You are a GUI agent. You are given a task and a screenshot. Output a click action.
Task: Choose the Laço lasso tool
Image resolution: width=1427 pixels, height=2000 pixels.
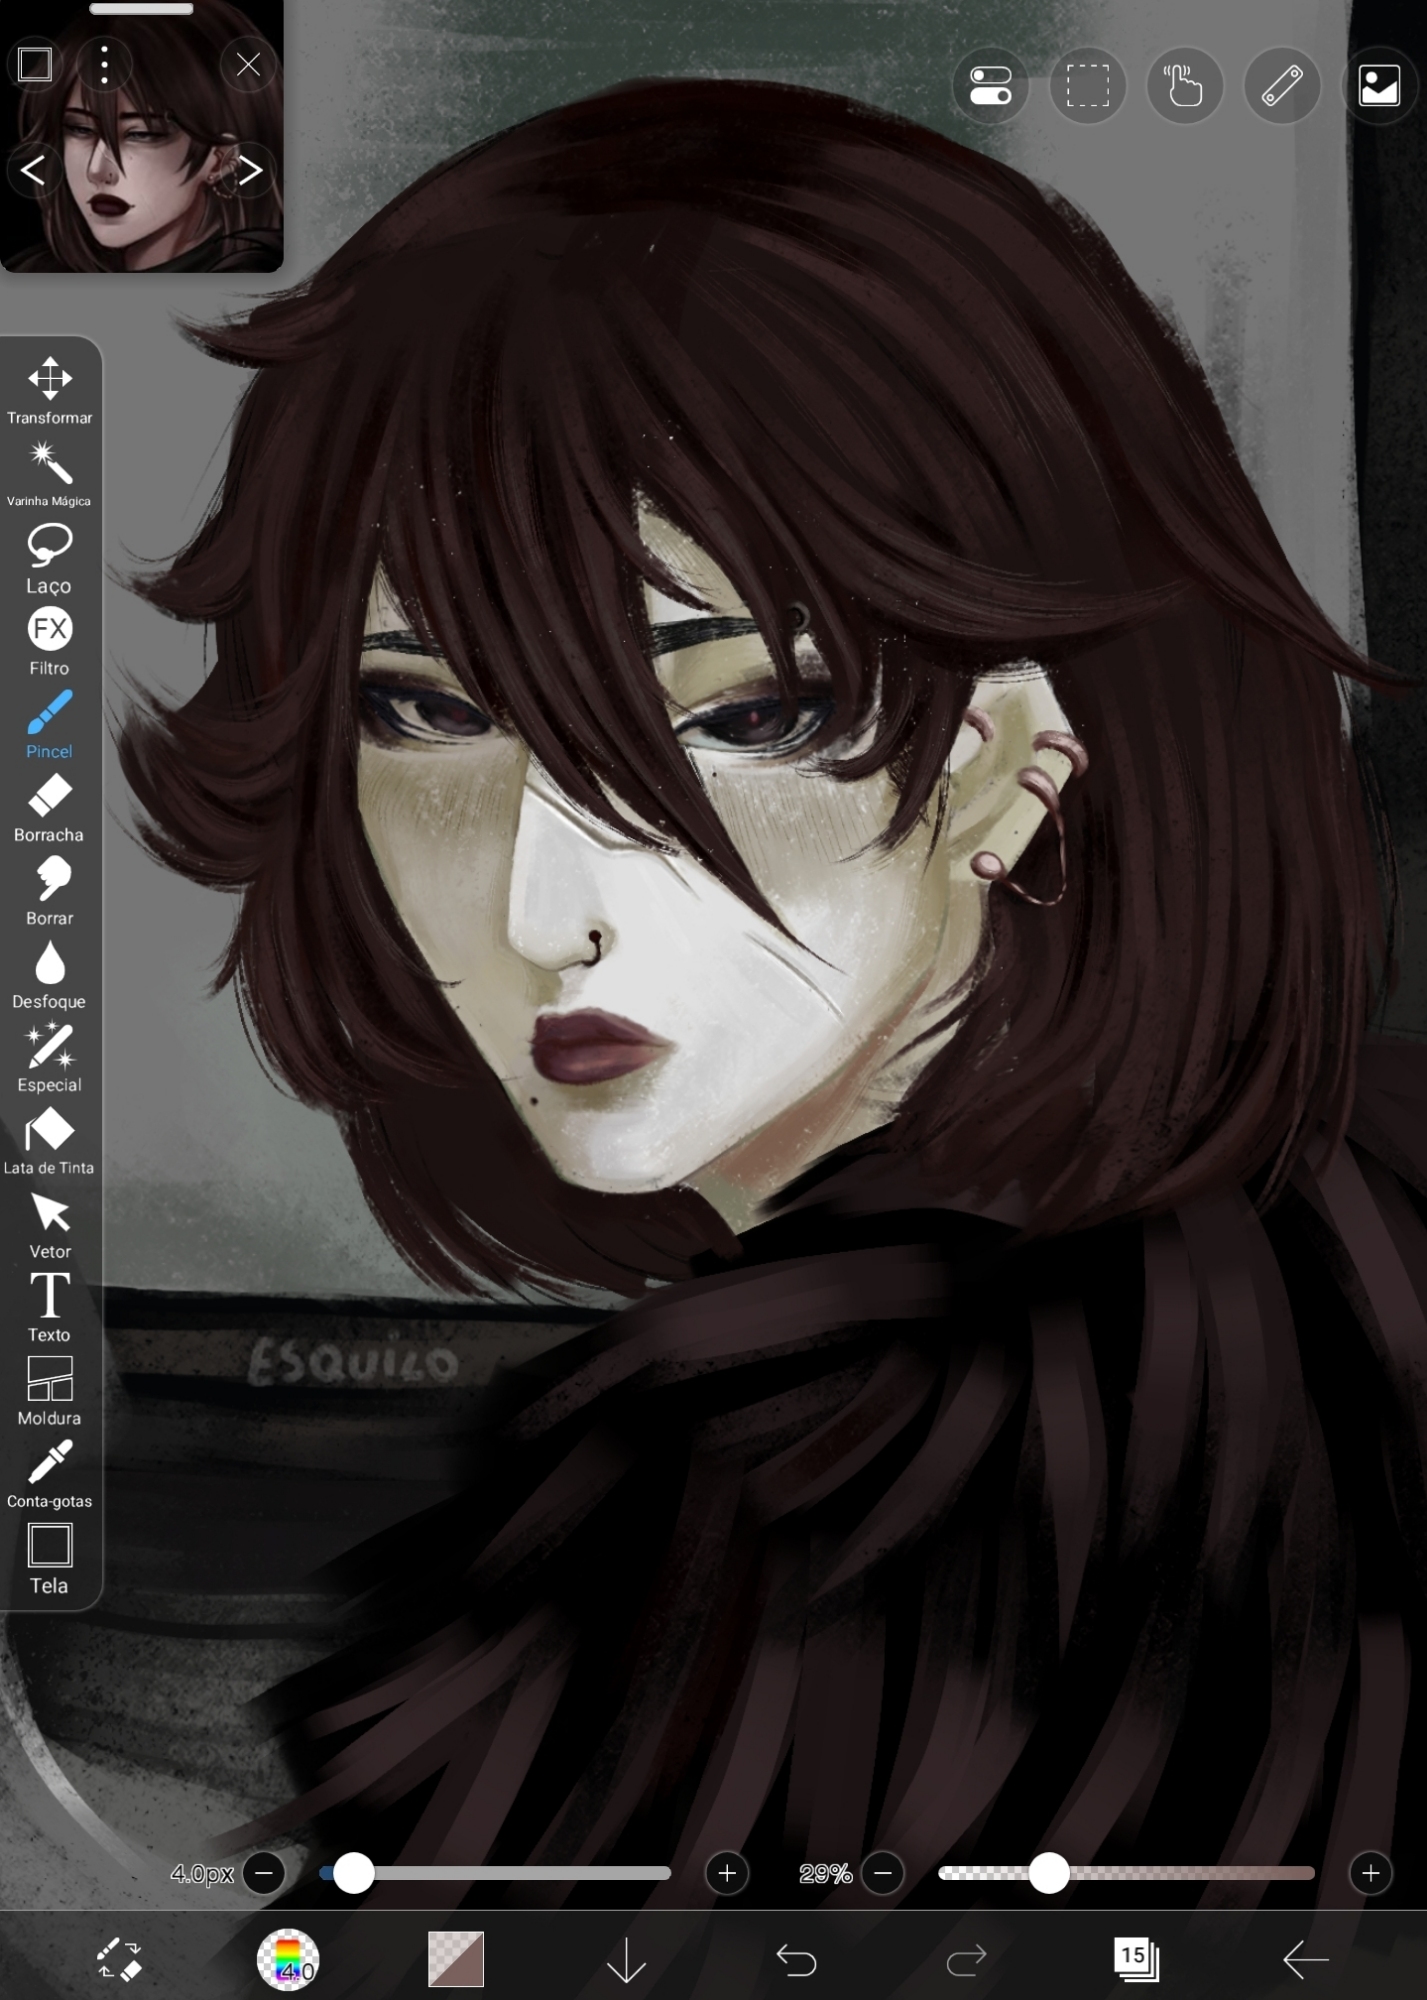coord(49,557)
